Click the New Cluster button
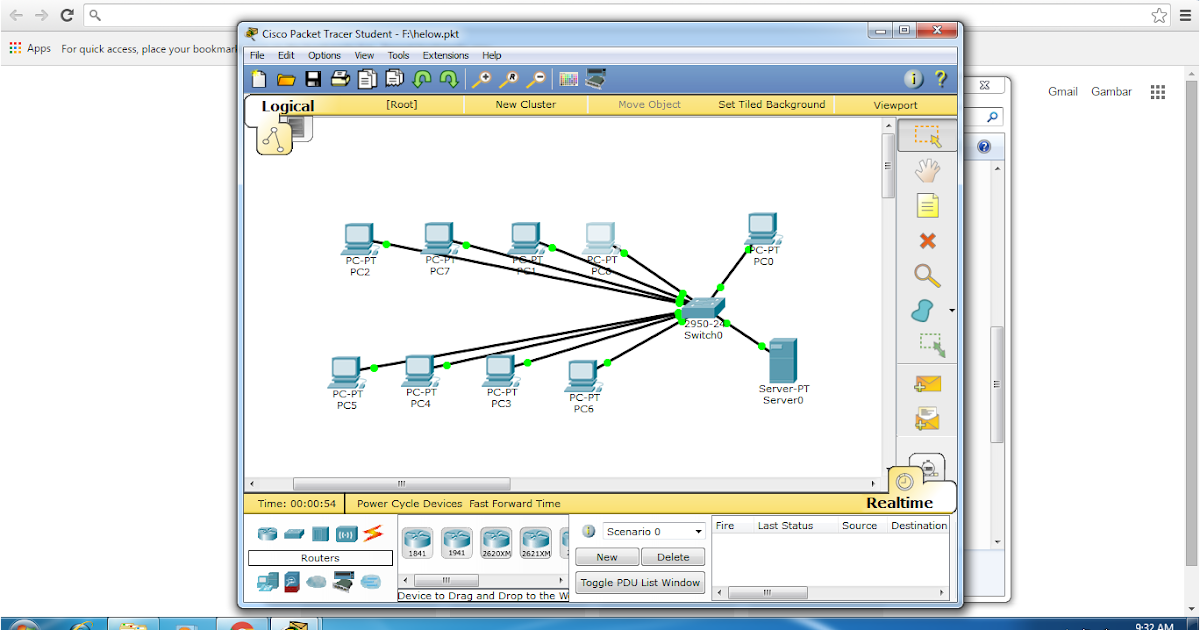This screenshot has height=630, width=1200. point(526,104)
